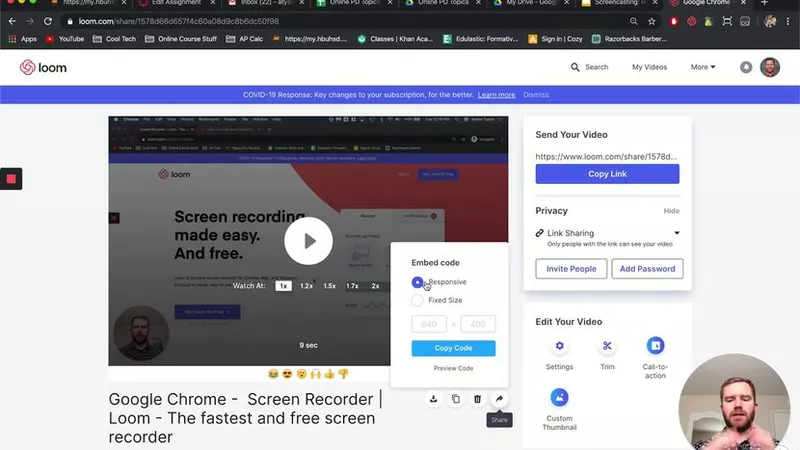Duplicate the video with the copy icon
This screenshot has width=800, height=450.
456,399
